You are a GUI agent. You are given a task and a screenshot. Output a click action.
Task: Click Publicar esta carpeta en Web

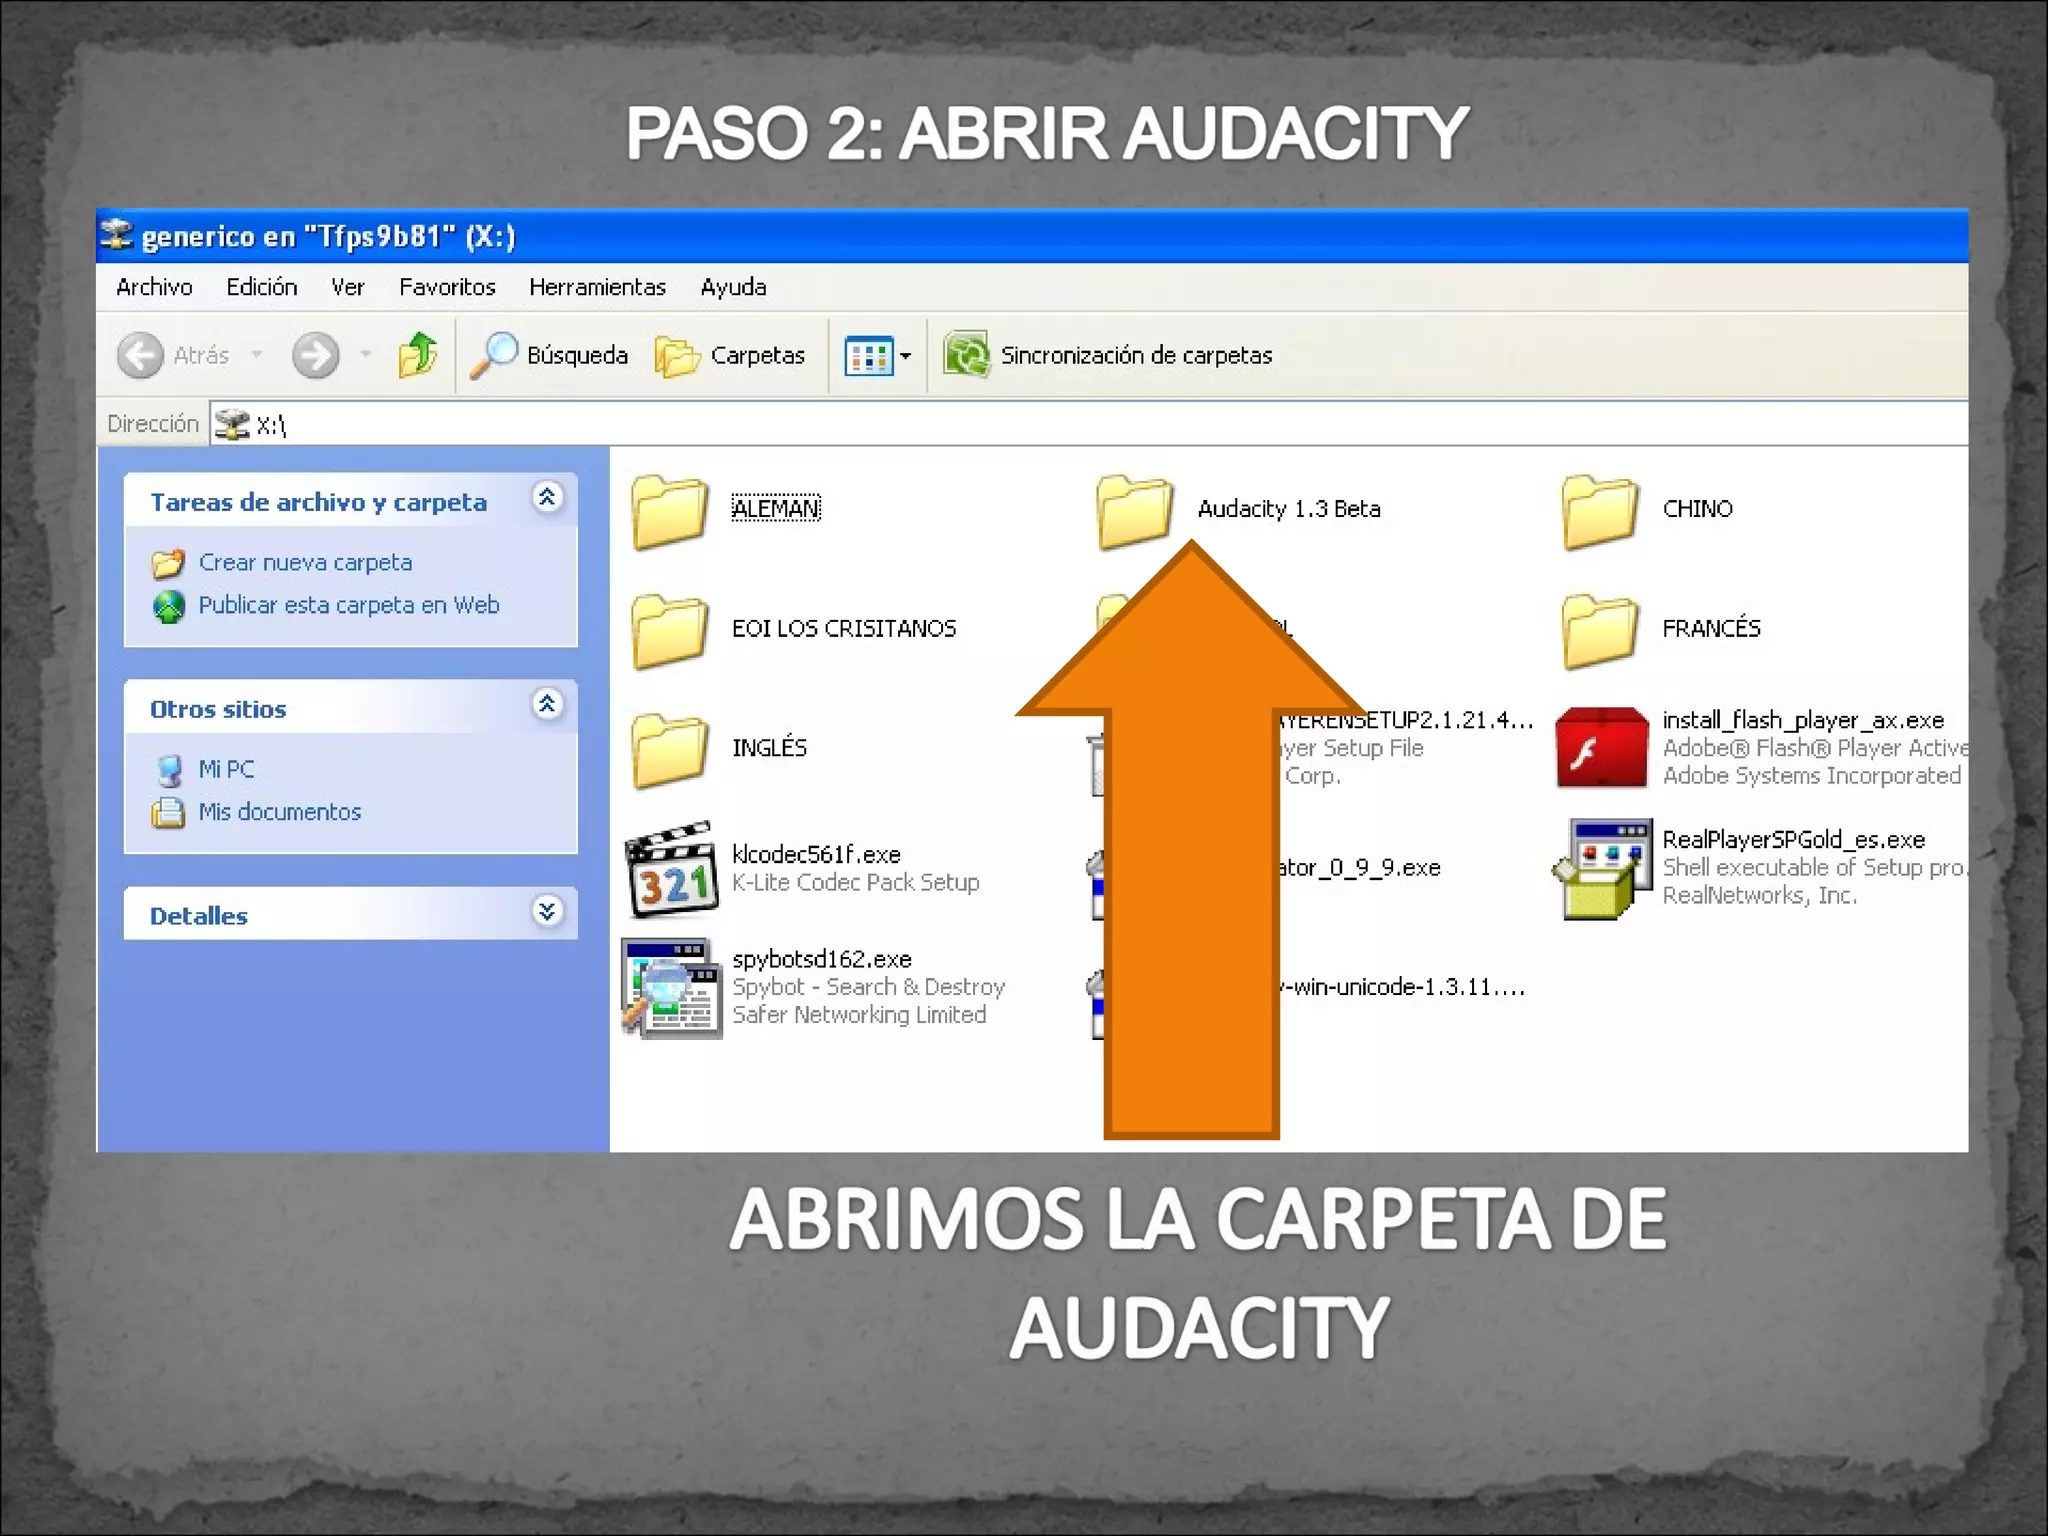[348, 606]
